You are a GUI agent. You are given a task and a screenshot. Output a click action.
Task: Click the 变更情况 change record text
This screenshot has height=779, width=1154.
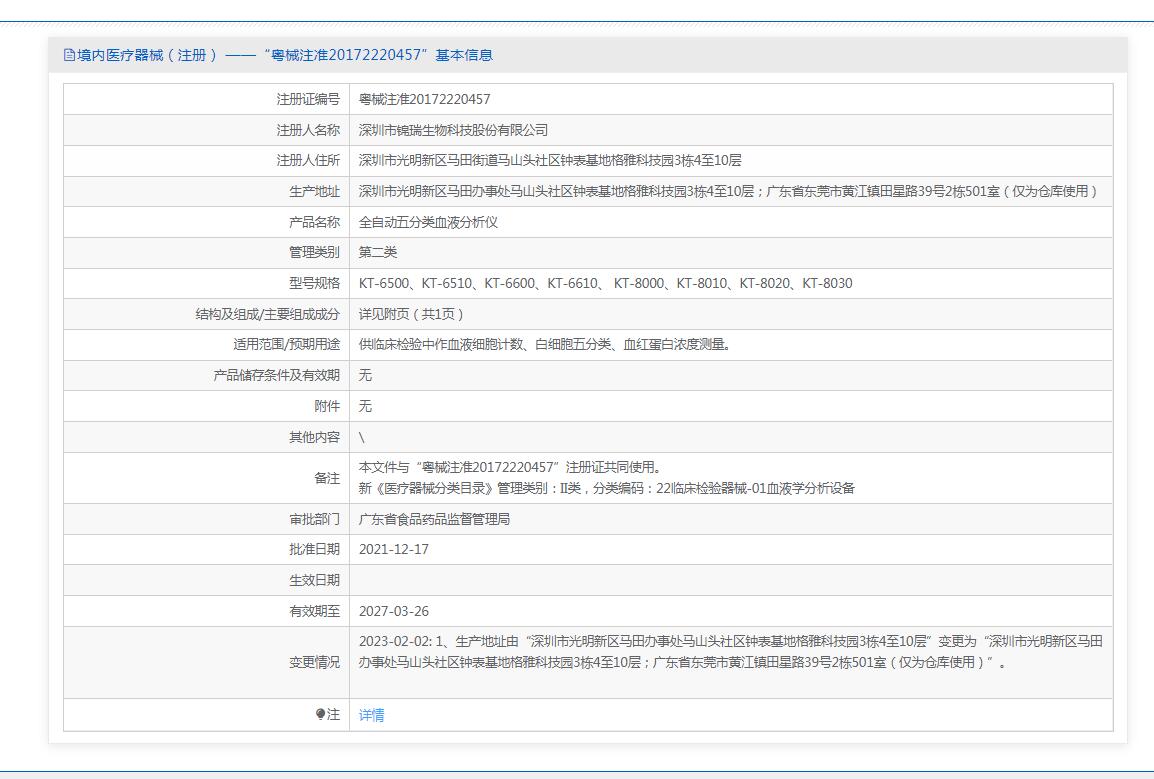(x=730, y=652)
